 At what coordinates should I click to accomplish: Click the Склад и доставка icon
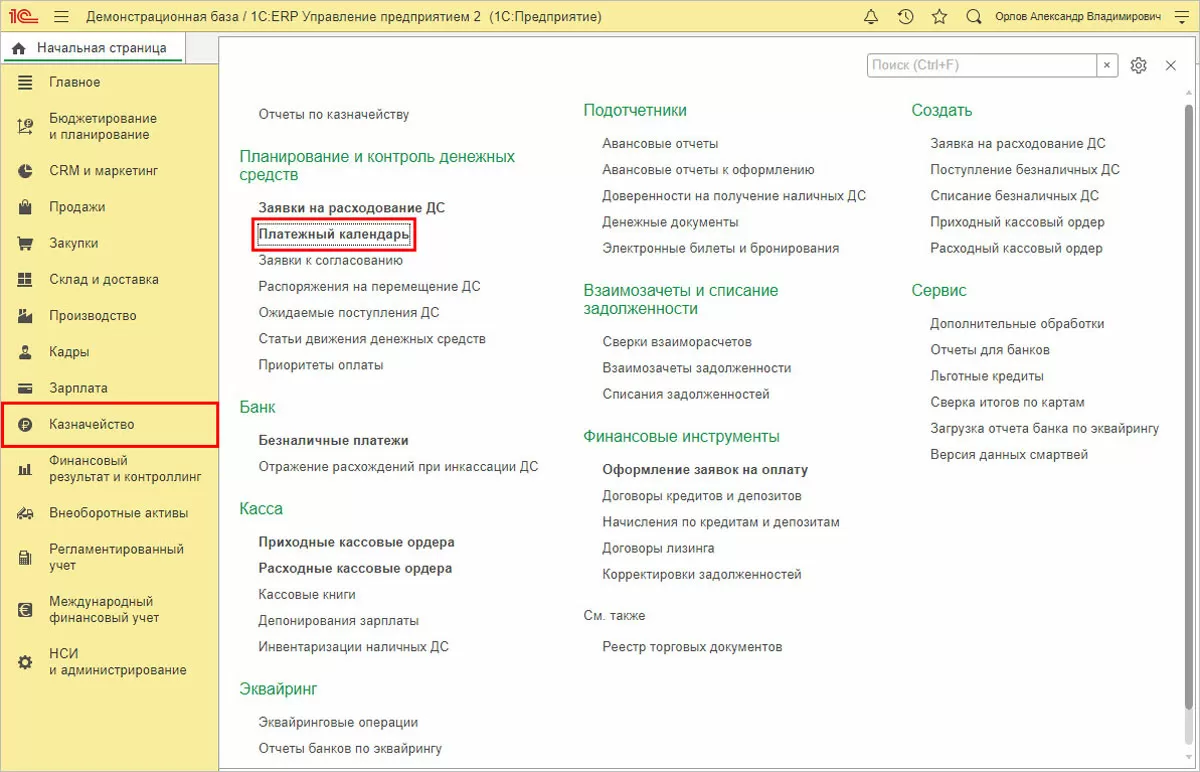27,279
